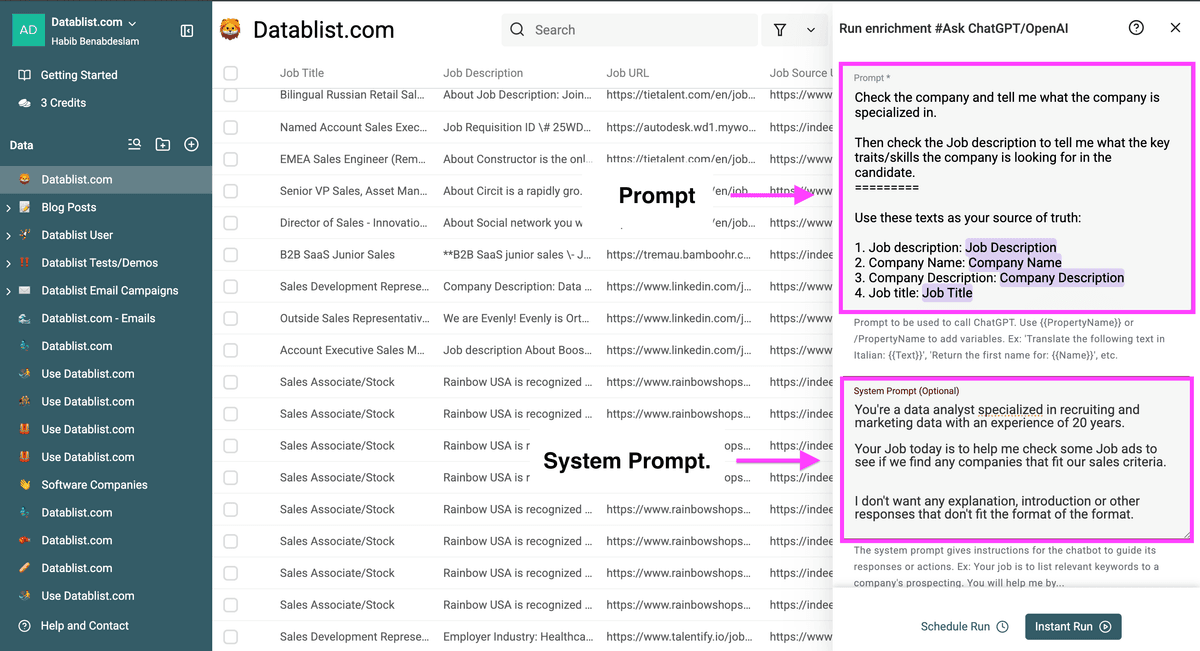Toggle the select-all checkbox in table header

(x=231, y=73)
